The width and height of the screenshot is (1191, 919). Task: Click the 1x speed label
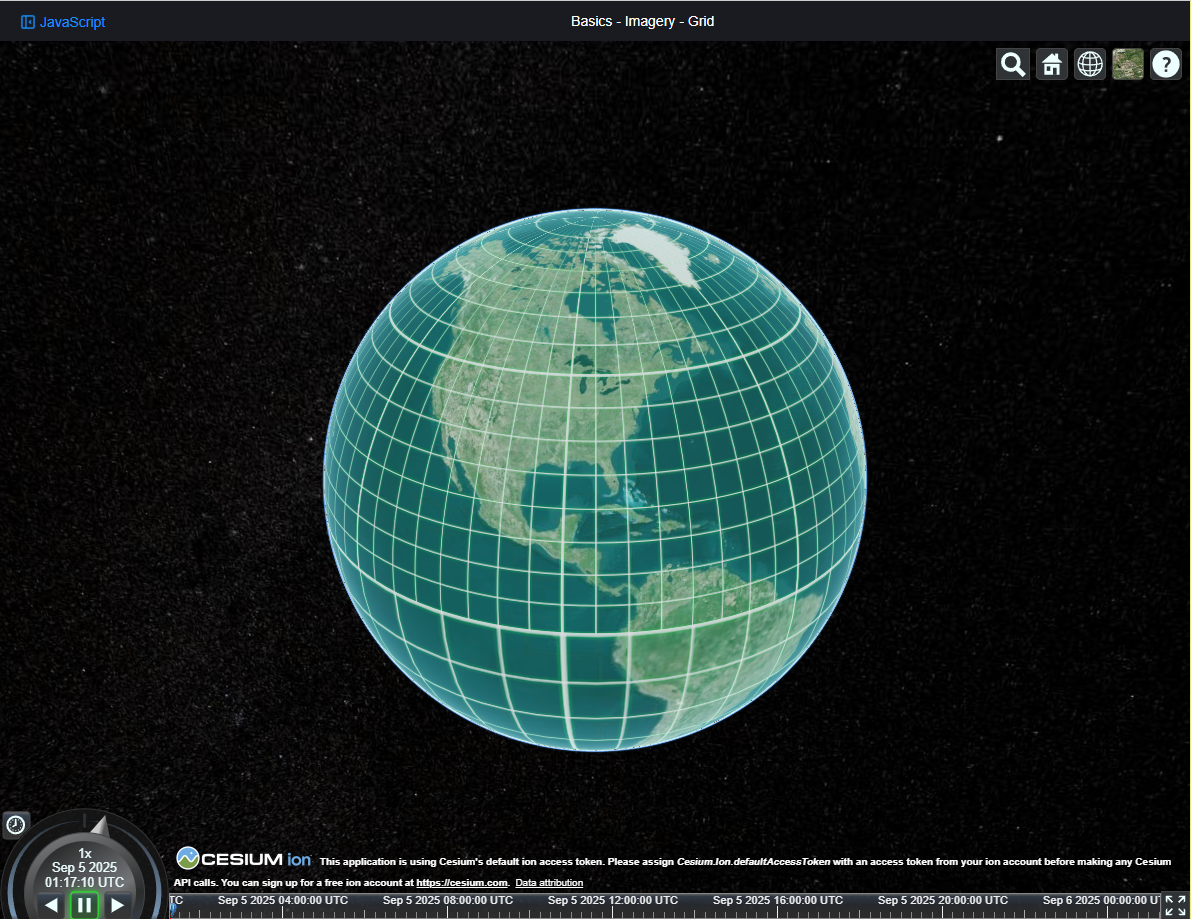pos(85,854)
